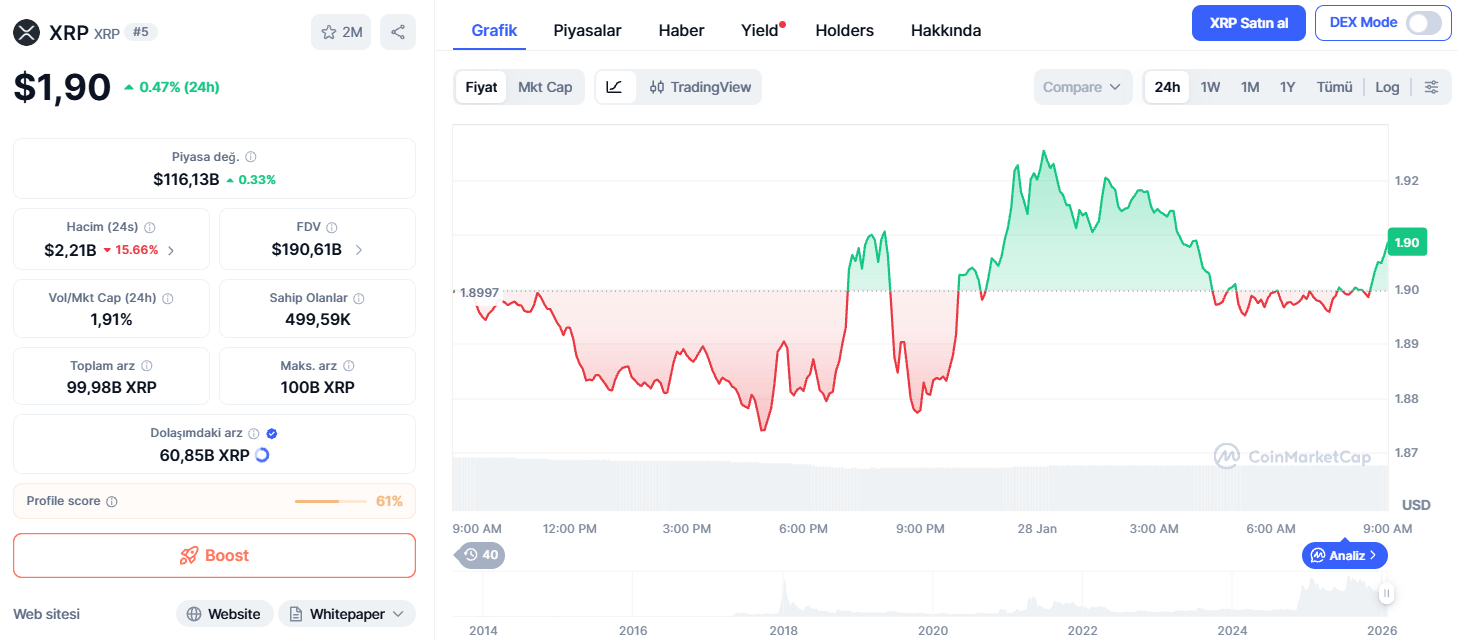Select Mkt Cap chart view
1458x640 pixels.
(545, 87)
